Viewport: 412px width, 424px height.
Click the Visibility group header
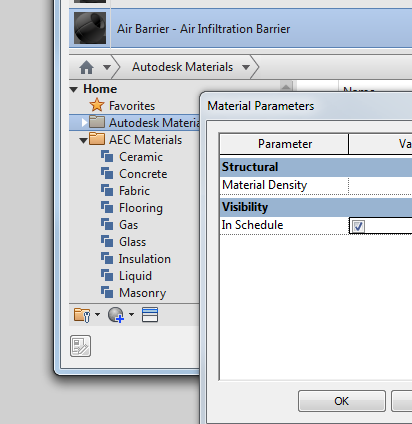tap(316, 207)
